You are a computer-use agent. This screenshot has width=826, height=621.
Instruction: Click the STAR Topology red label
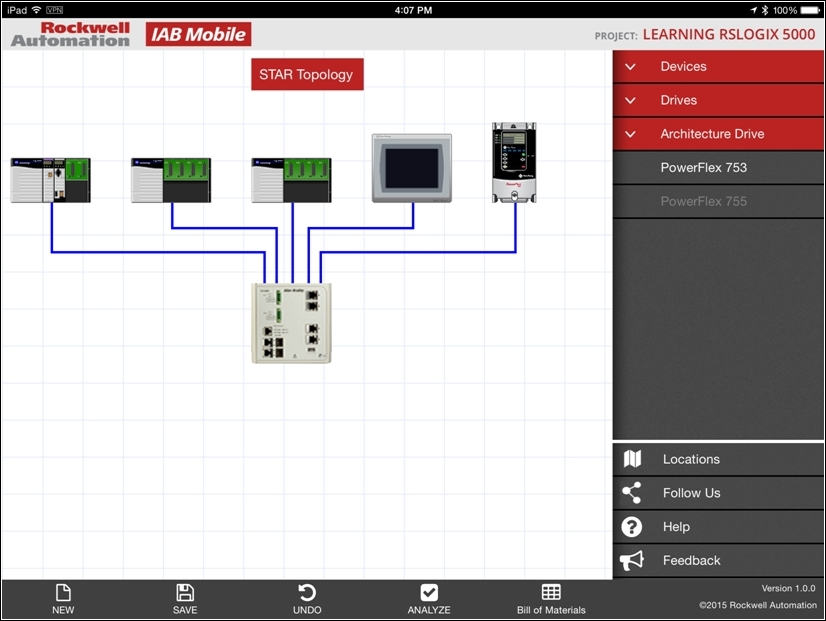307,75
